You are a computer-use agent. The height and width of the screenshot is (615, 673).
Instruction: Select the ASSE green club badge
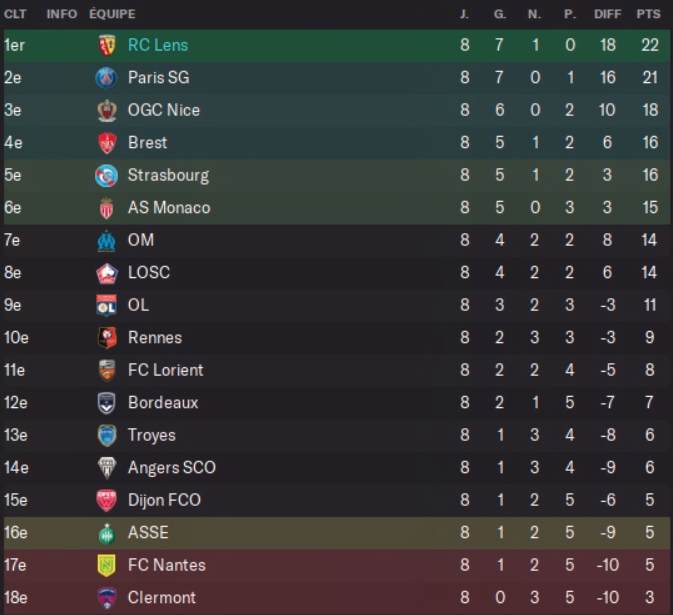click(106, 533)
